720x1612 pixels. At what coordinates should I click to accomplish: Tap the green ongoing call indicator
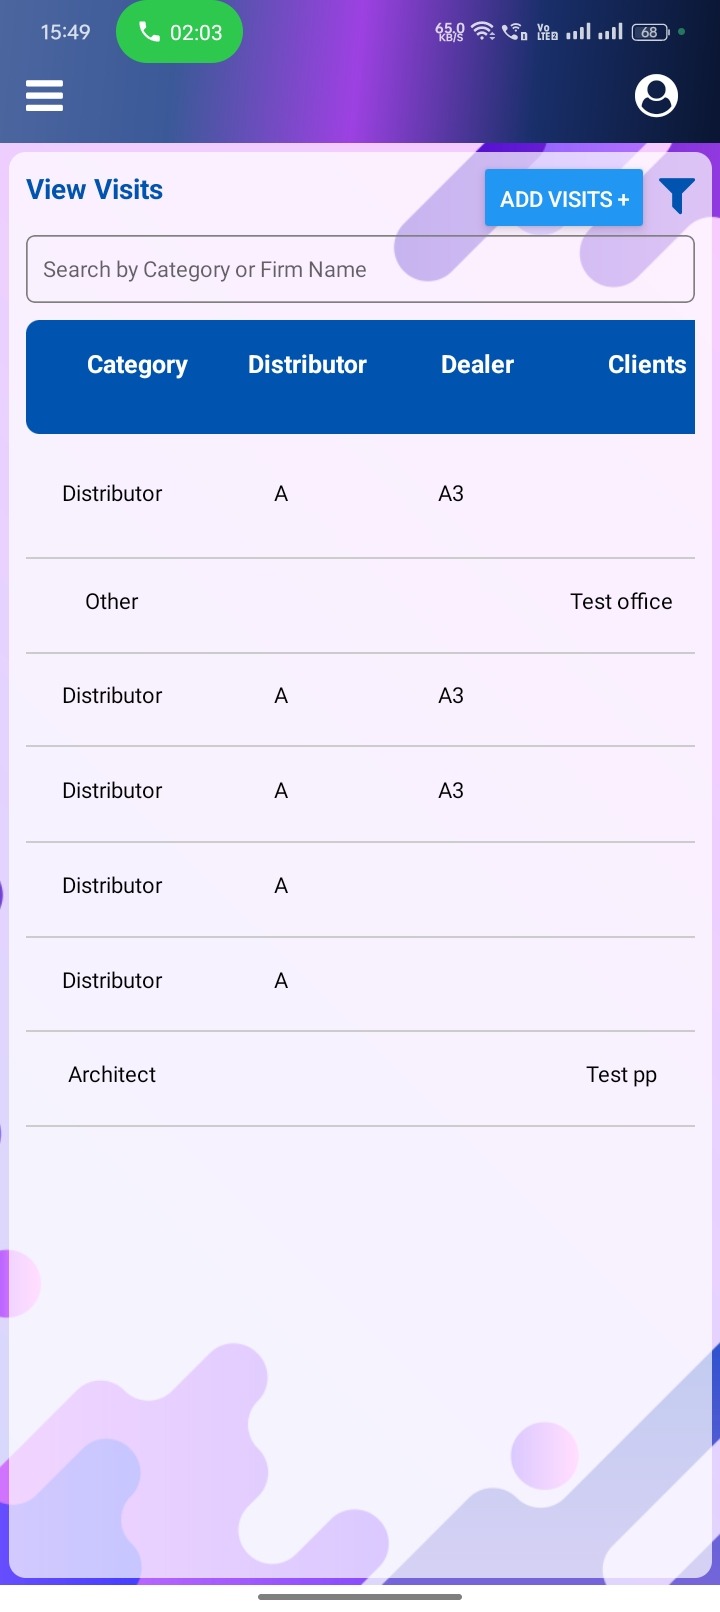pyautogui.click(x=180, y=32)
